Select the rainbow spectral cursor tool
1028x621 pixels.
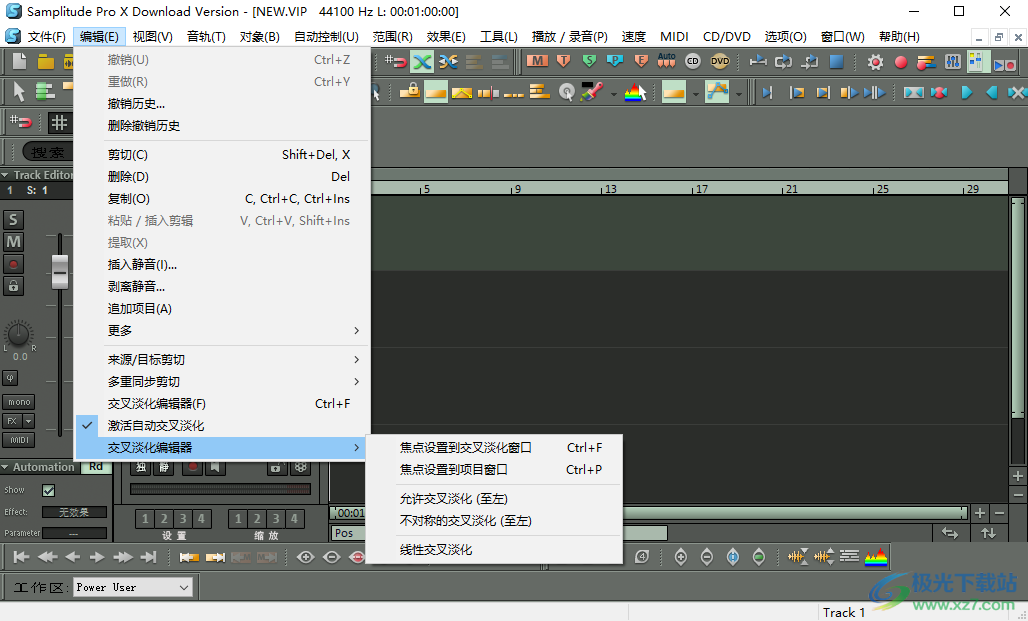click(635, 92)
